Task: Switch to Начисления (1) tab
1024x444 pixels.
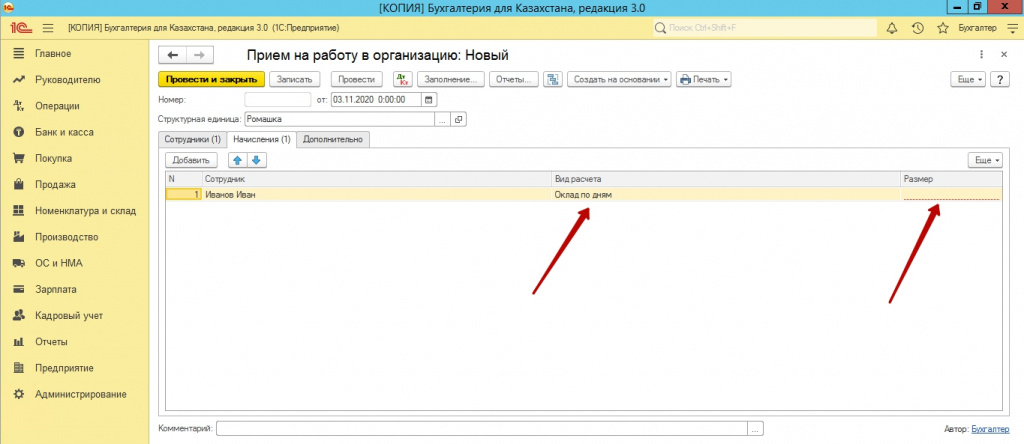Action: click(x=261, y=139)
